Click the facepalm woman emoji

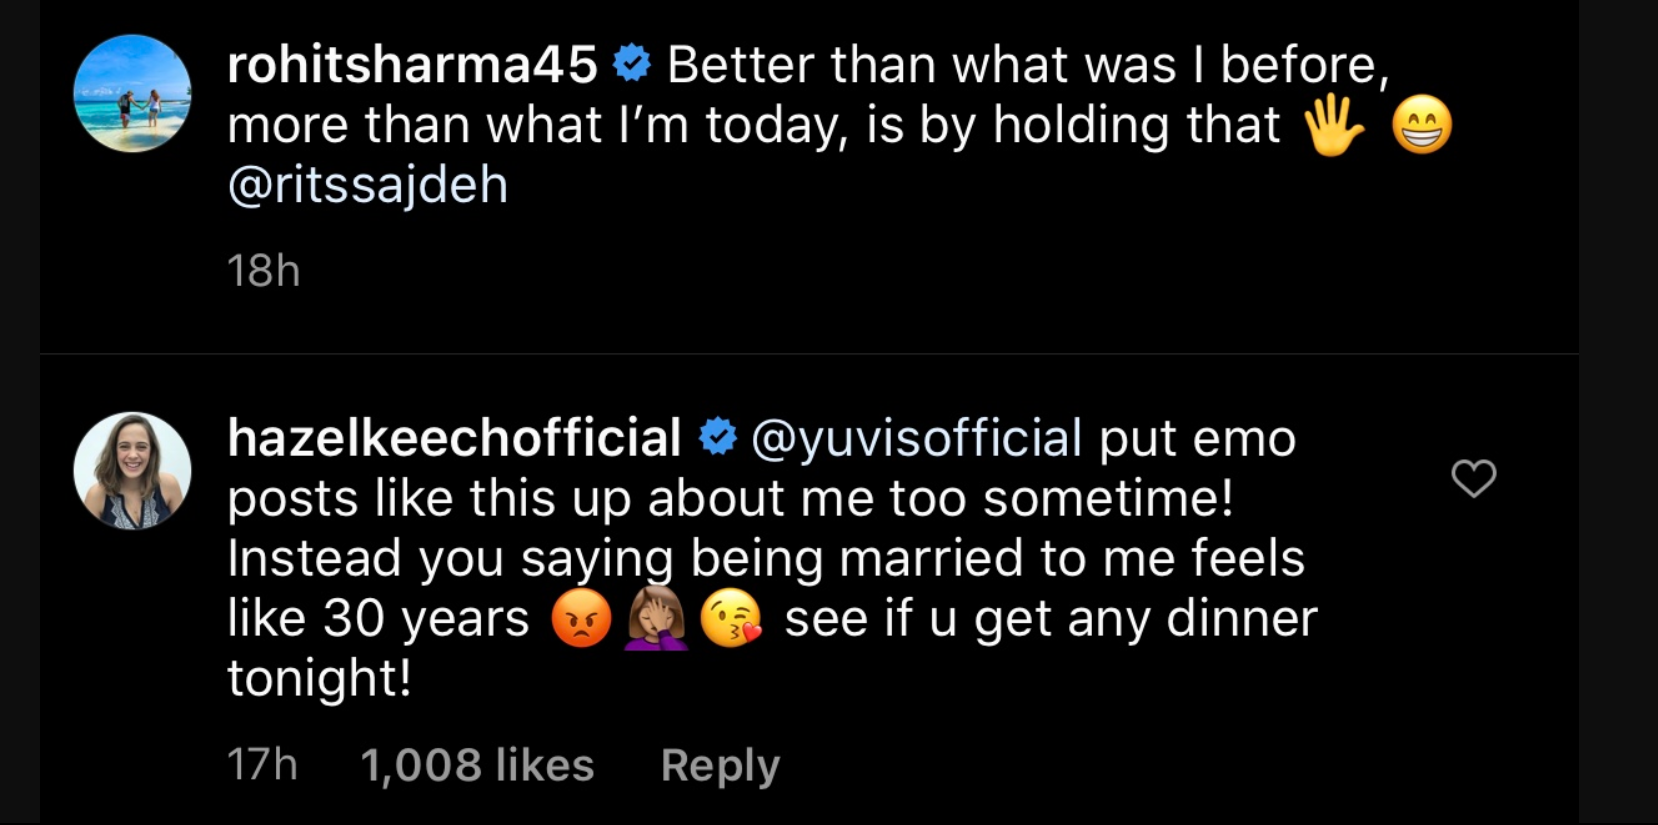(x=656, y=619)
